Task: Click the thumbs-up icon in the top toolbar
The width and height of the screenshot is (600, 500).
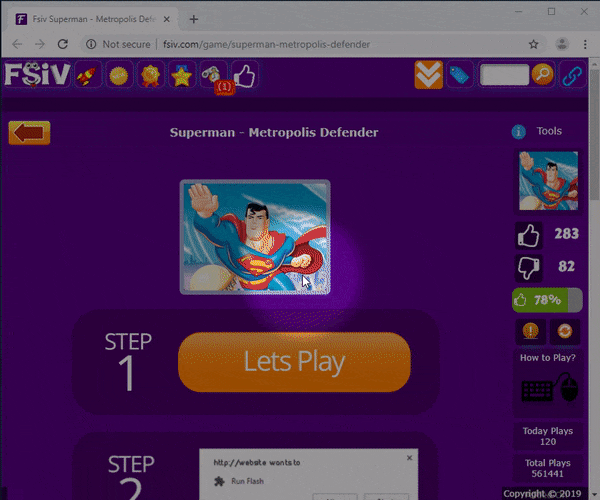Action: [244, 75]
